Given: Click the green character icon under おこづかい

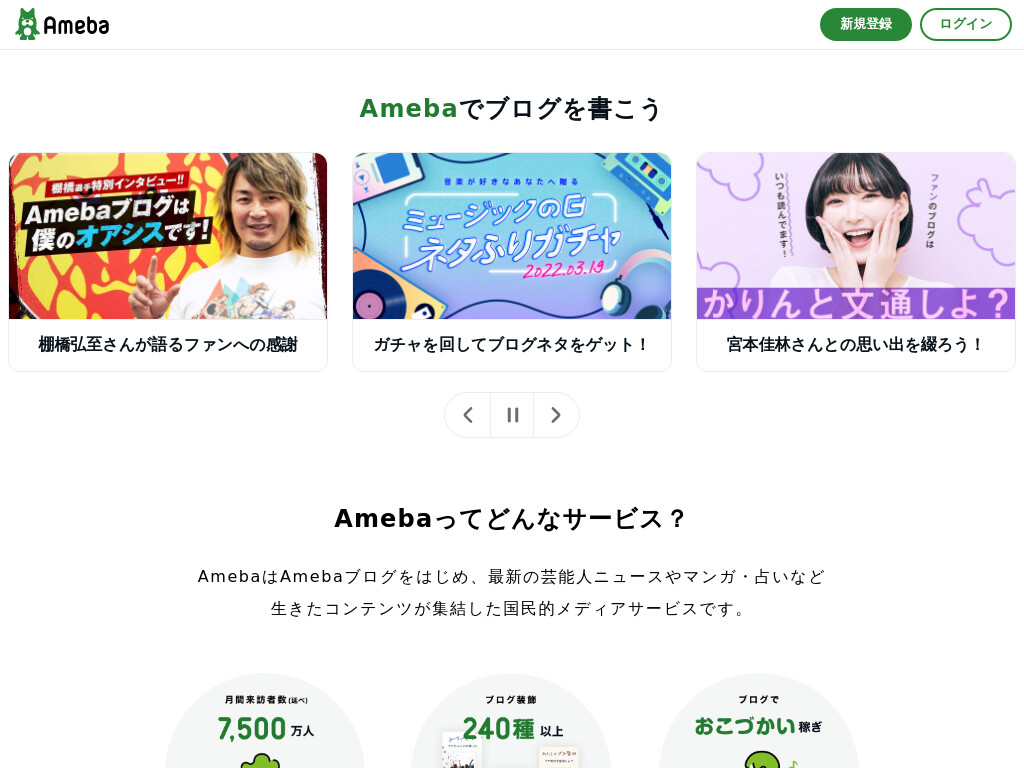Looking at the screenshot, I should click(x=765, y=760).
